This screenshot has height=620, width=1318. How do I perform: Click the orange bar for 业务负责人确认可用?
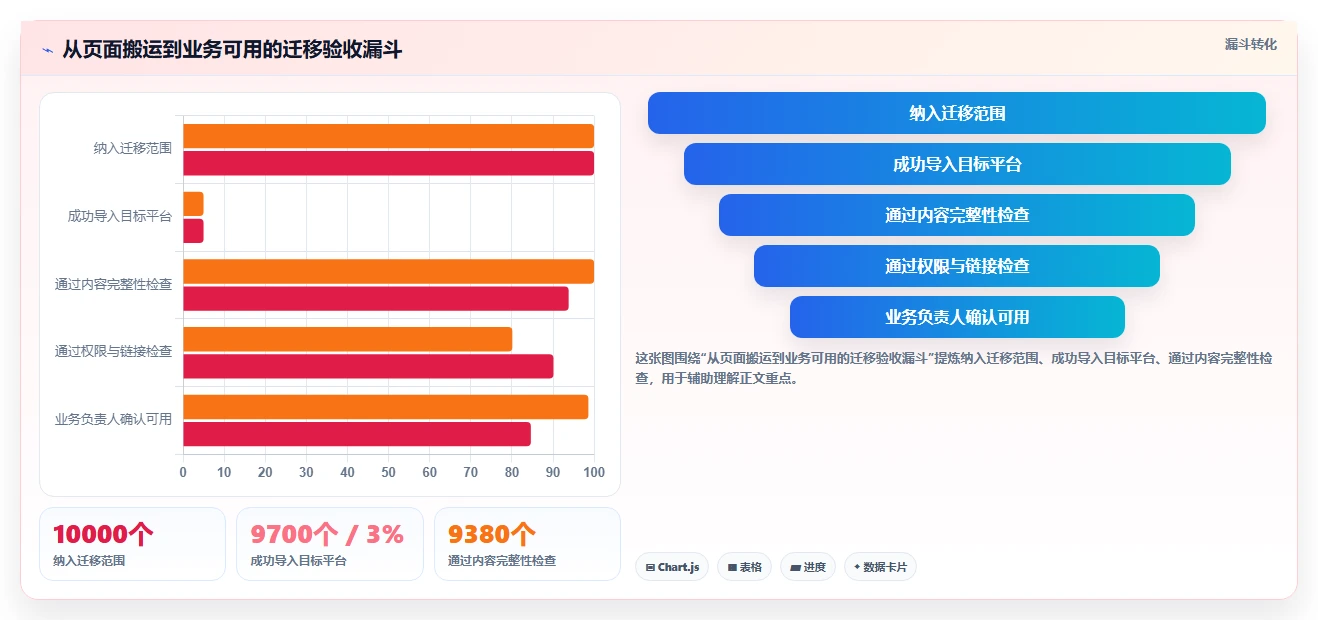coord(385,407)
